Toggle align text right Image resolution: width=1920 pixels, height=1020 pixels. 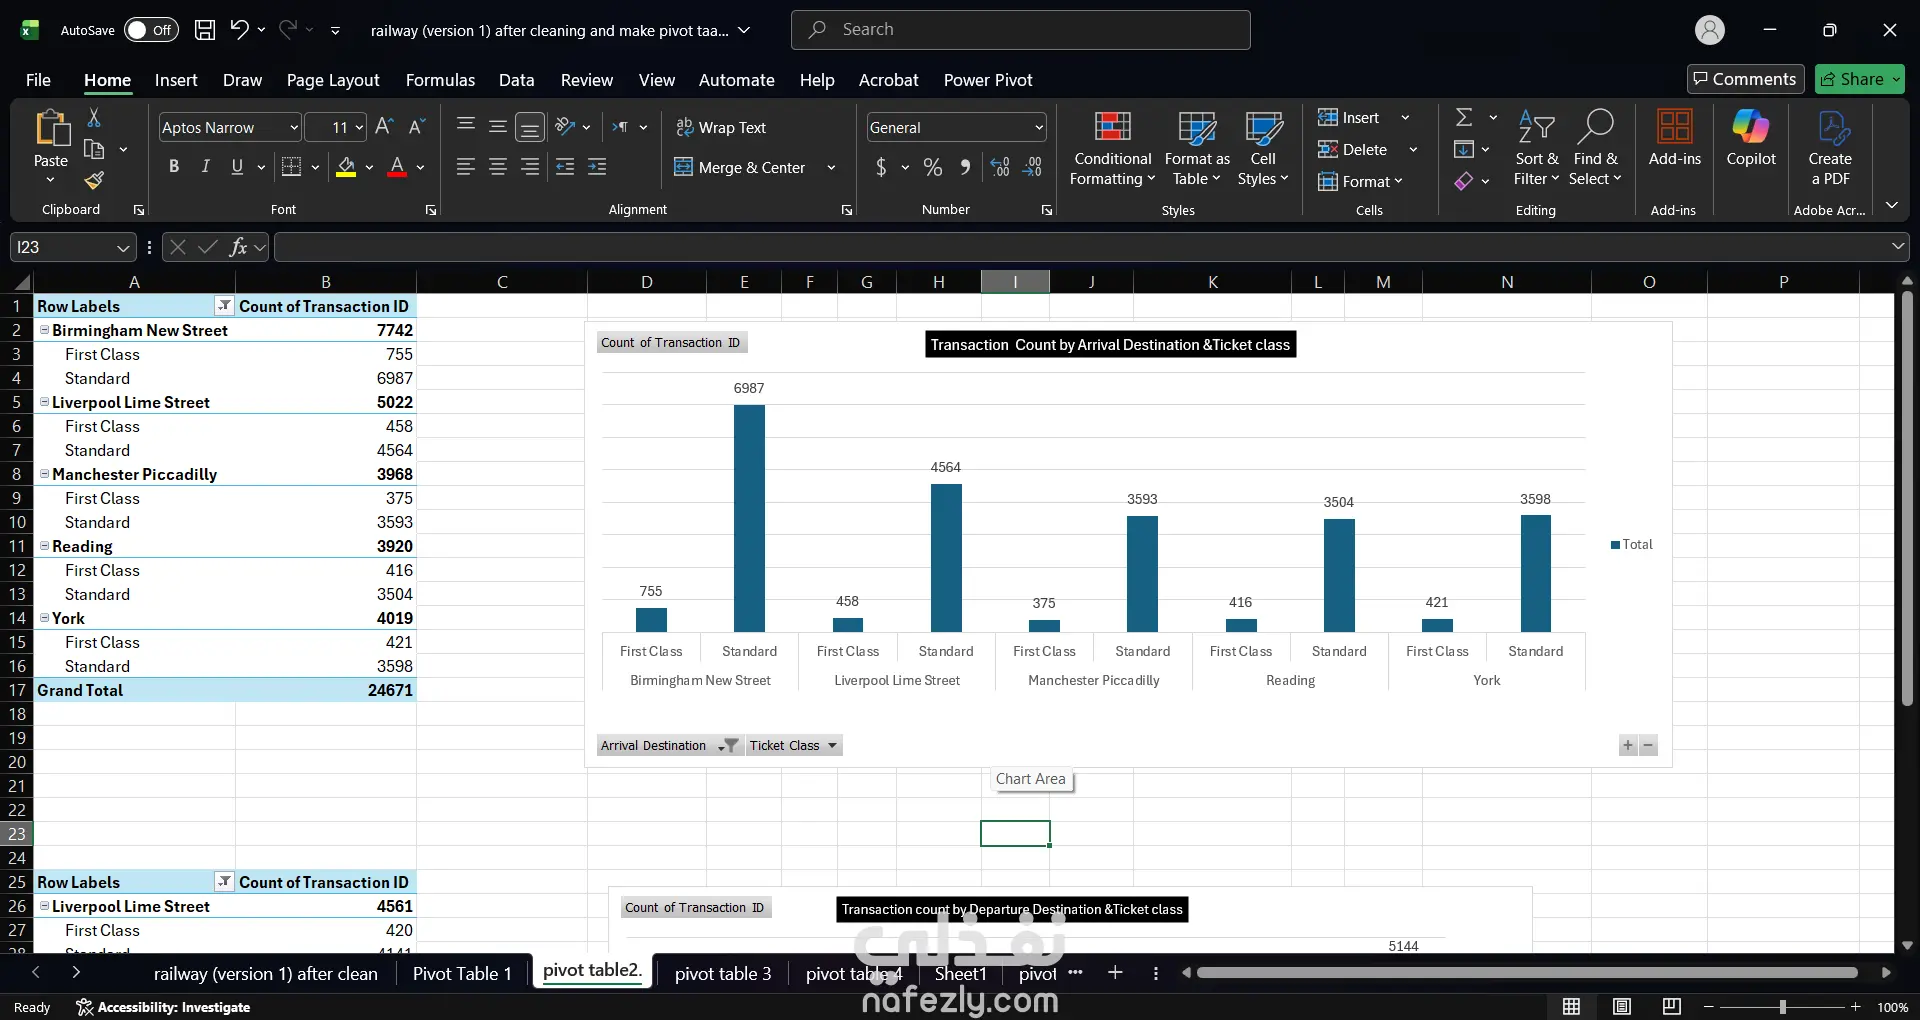pos(530,167)
